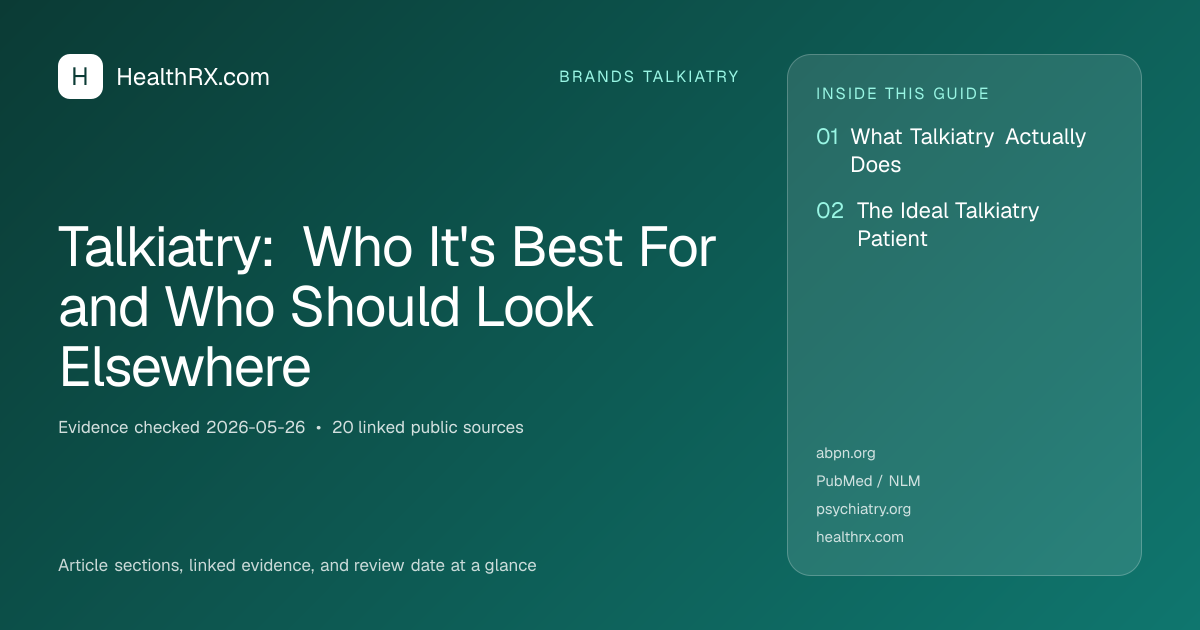
Task: Click the psychiatry.org source
Action: (x=864, y=509)
